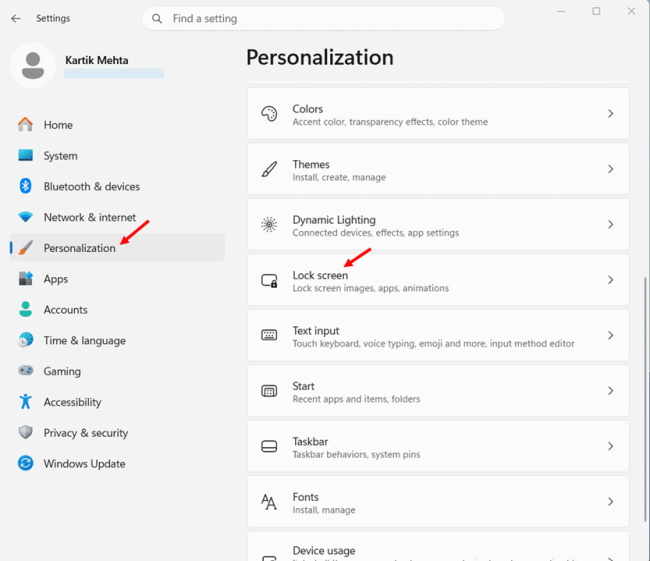Click the Kartik Mehta account name

(97, 61)
